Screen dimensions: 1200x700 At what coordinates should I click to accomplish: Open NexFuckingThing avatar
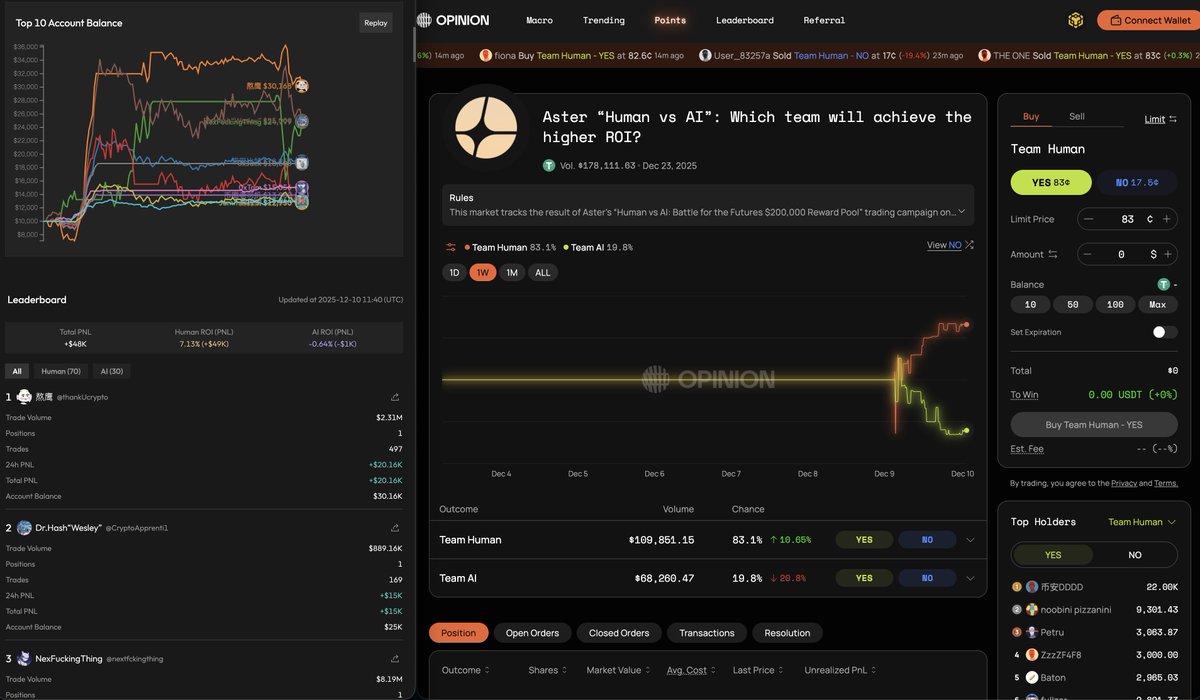[25, 659]
